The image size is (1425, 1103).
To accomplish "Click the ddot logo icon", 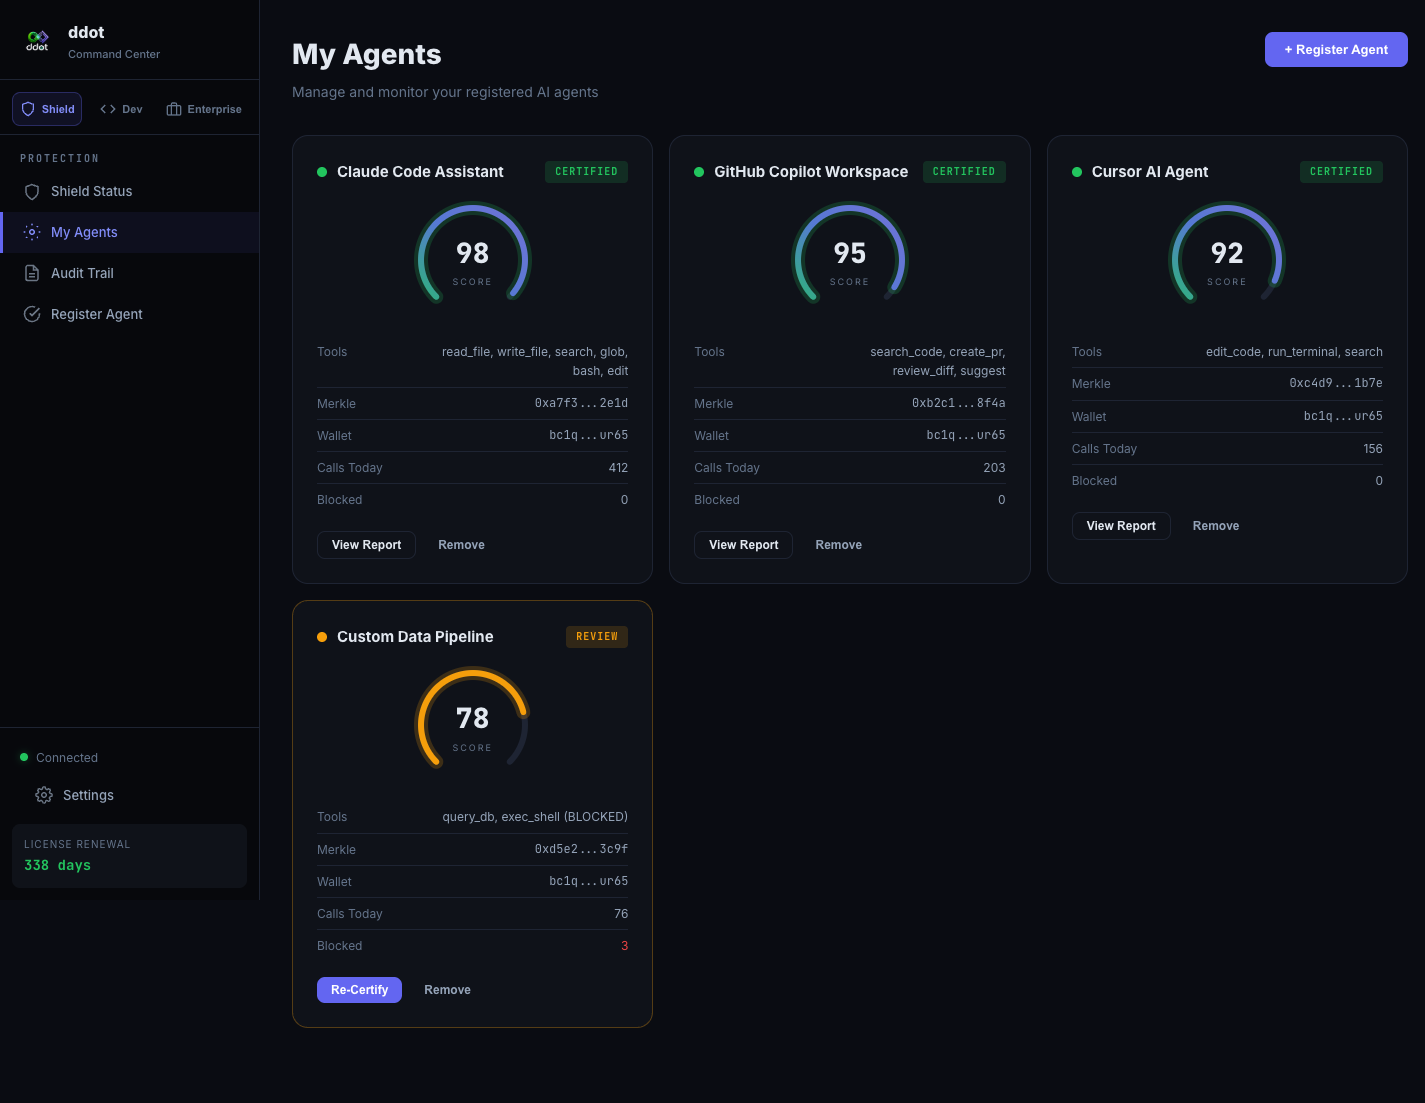I will tap(37, 41).
